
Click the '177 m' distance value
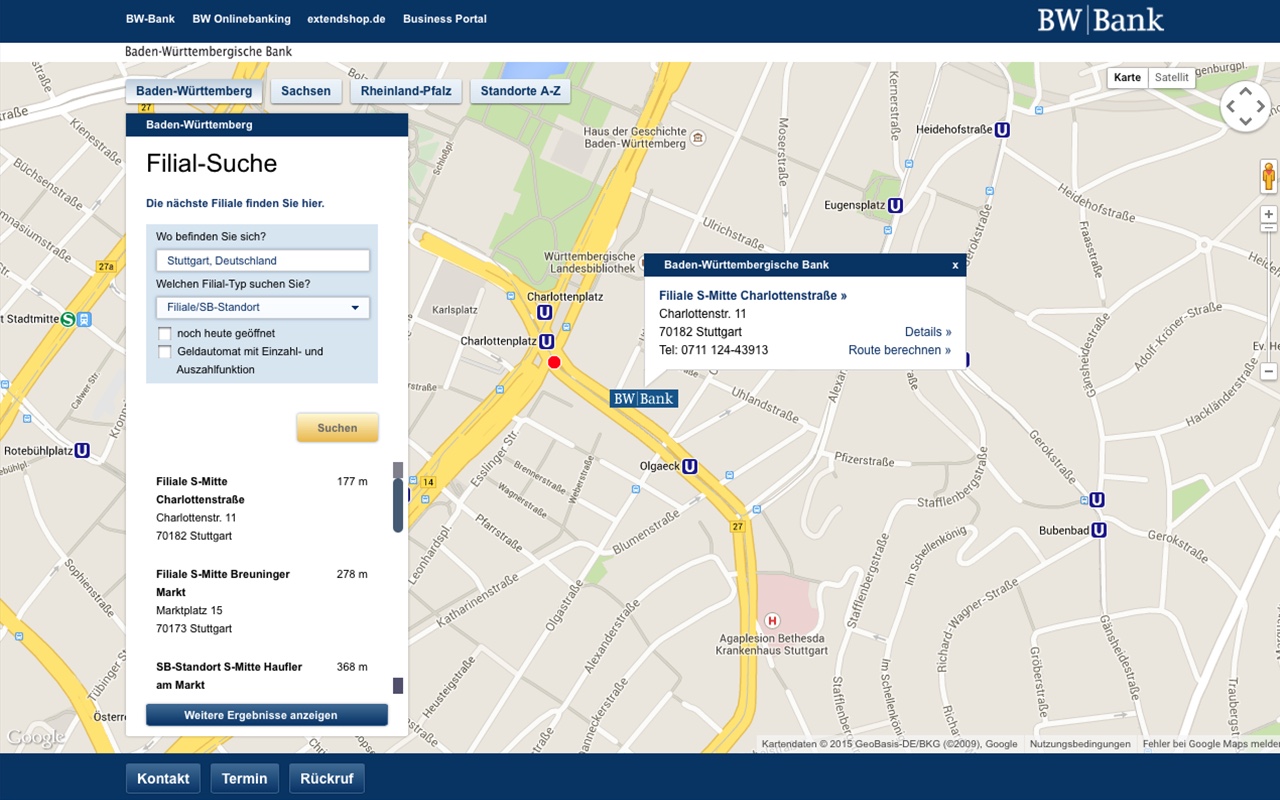click(352, 481)
